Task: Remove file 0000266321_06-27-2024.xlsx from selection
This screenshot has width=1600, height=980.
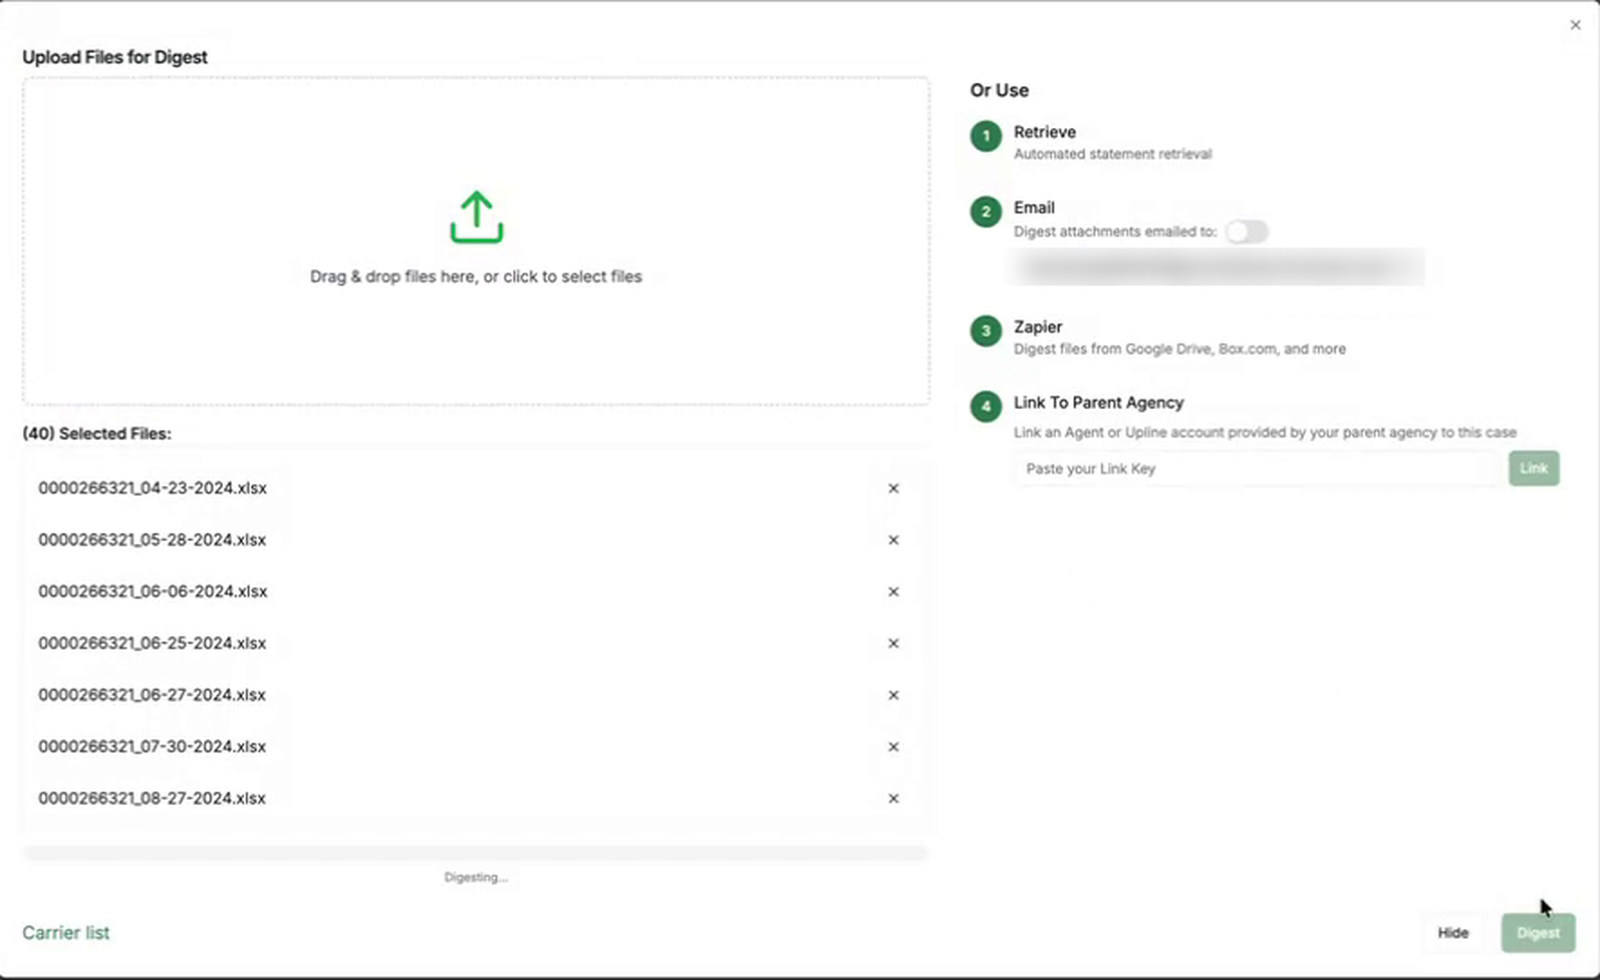Action: (x=893, y=695)
